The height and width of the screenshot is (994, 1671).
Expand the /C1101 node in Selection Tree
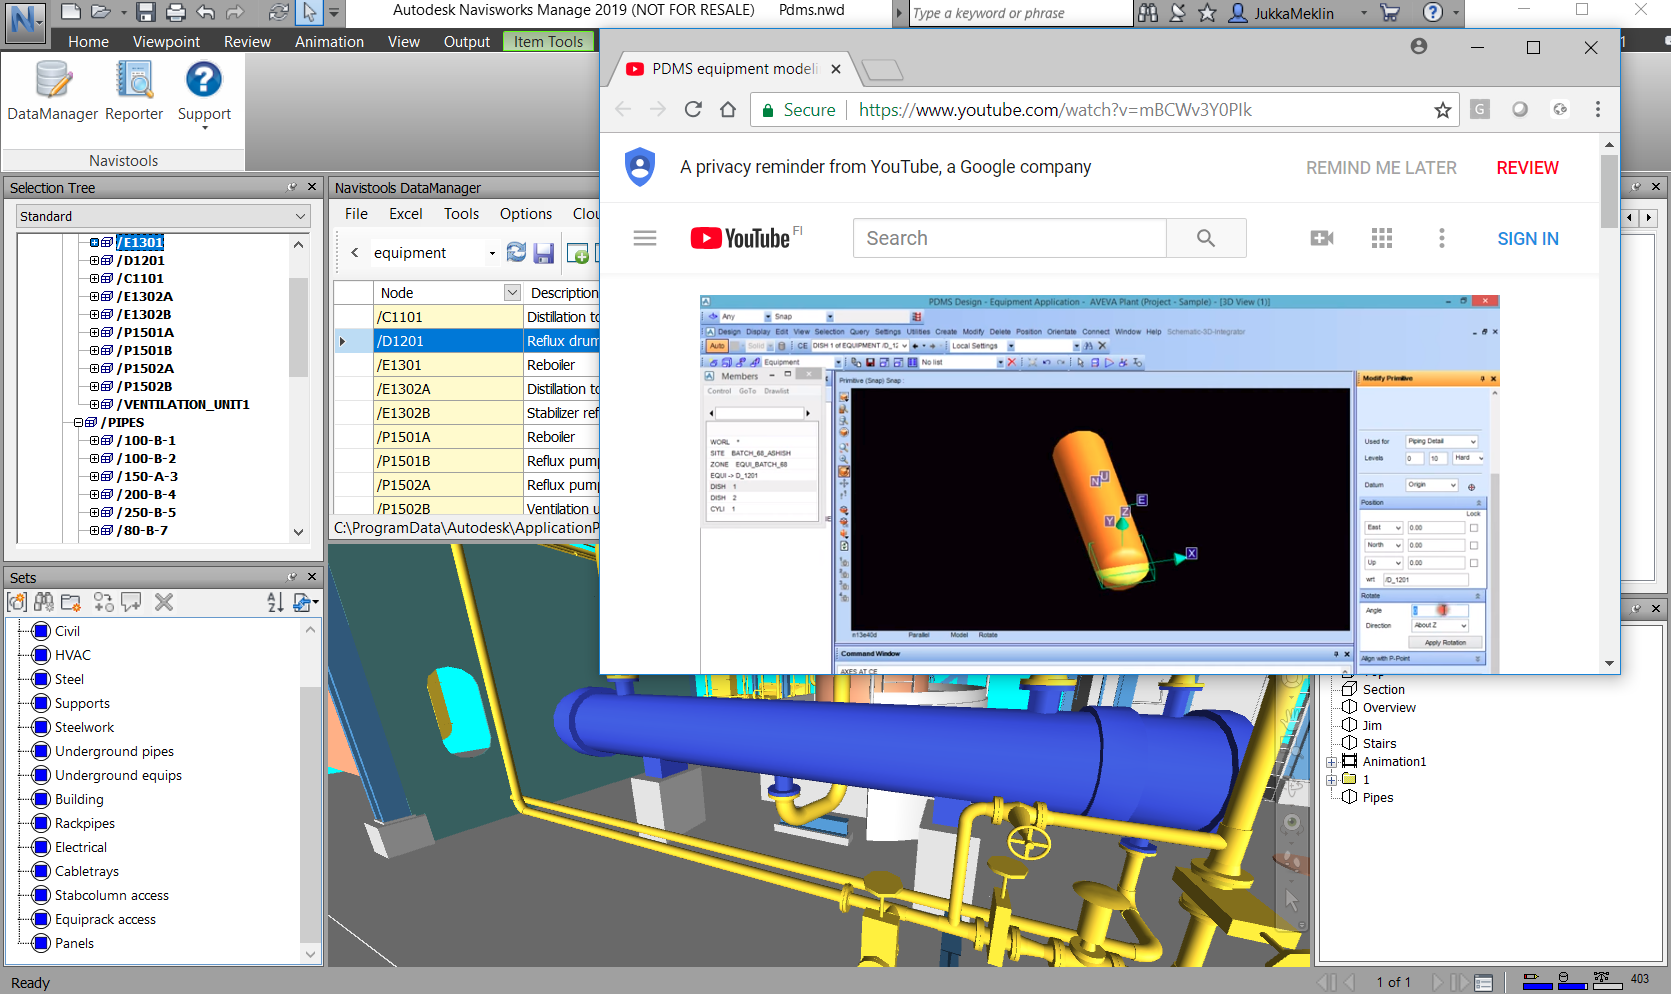pyautogui.click(x=94, y=279)
